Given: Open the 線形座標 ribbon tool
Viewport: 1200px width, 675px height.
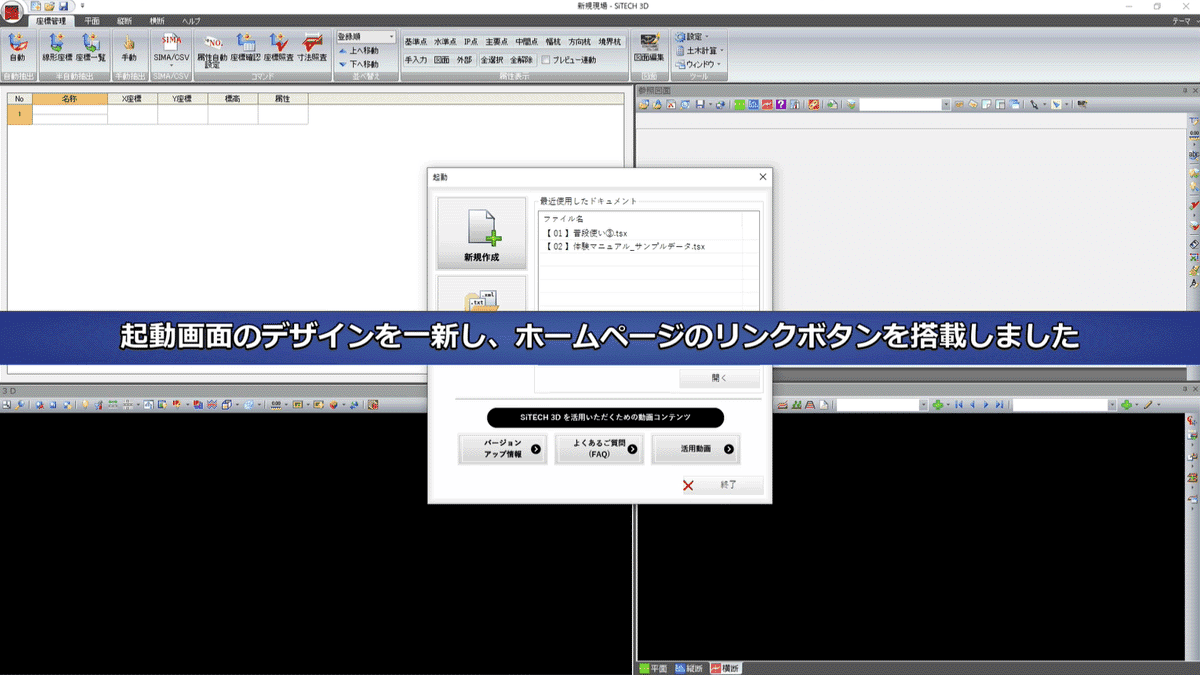Looking at the screenshot, I should click(57, 48).
